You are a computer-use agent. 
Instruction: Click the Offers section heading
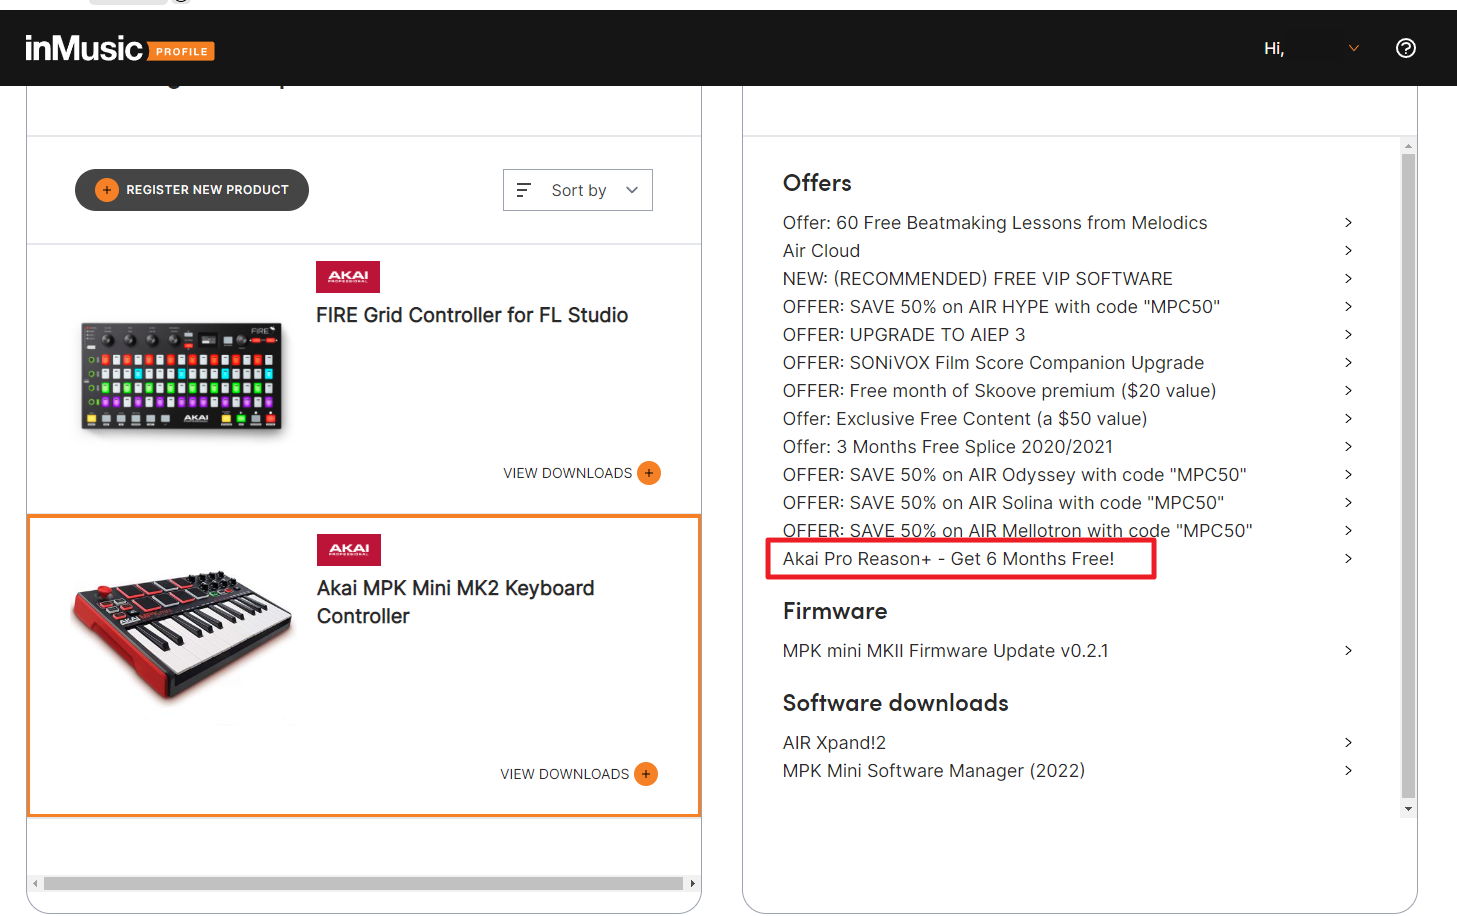[817, 183]
